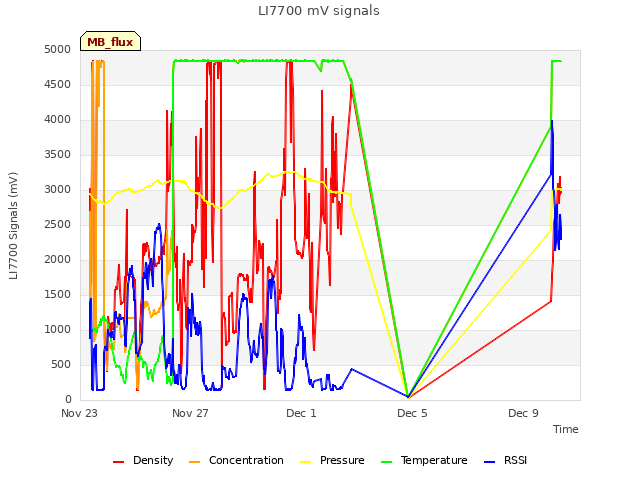640x480 pixels.
Task: Click the blue RSSI legend swatch
Action: tap(489, 462)
